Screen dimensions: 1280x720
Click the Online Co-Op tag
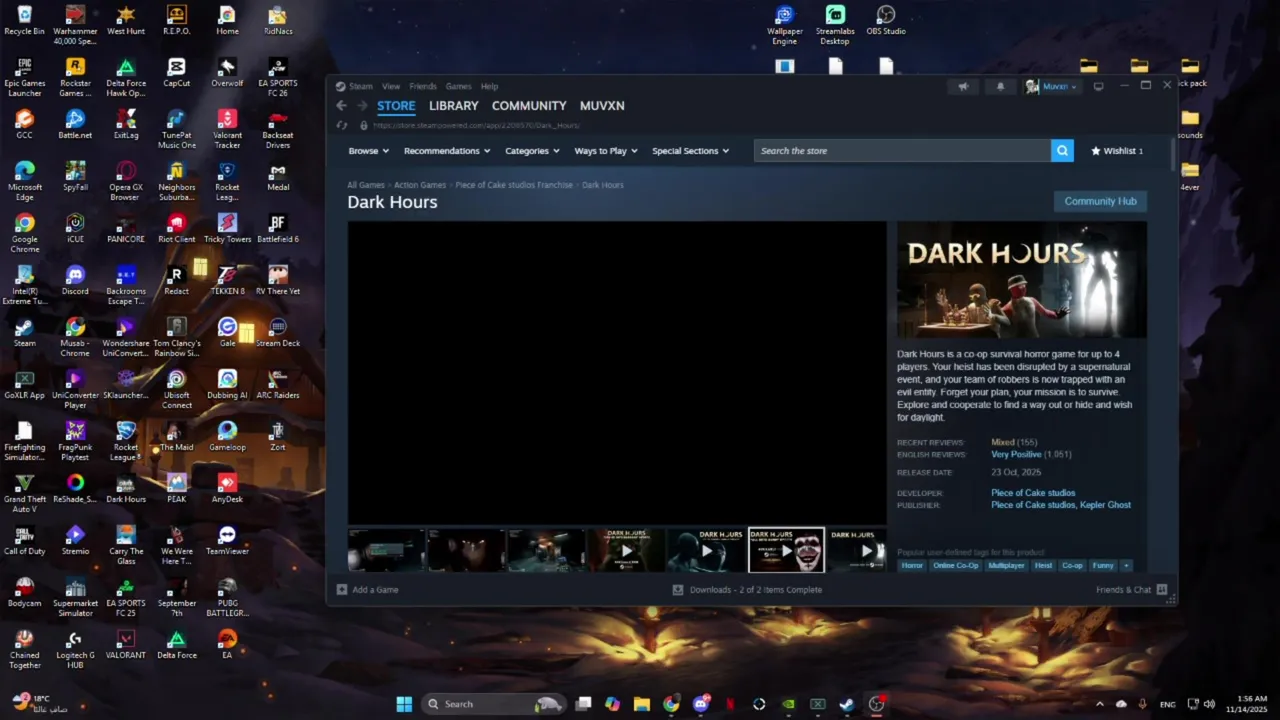(956, 566)
